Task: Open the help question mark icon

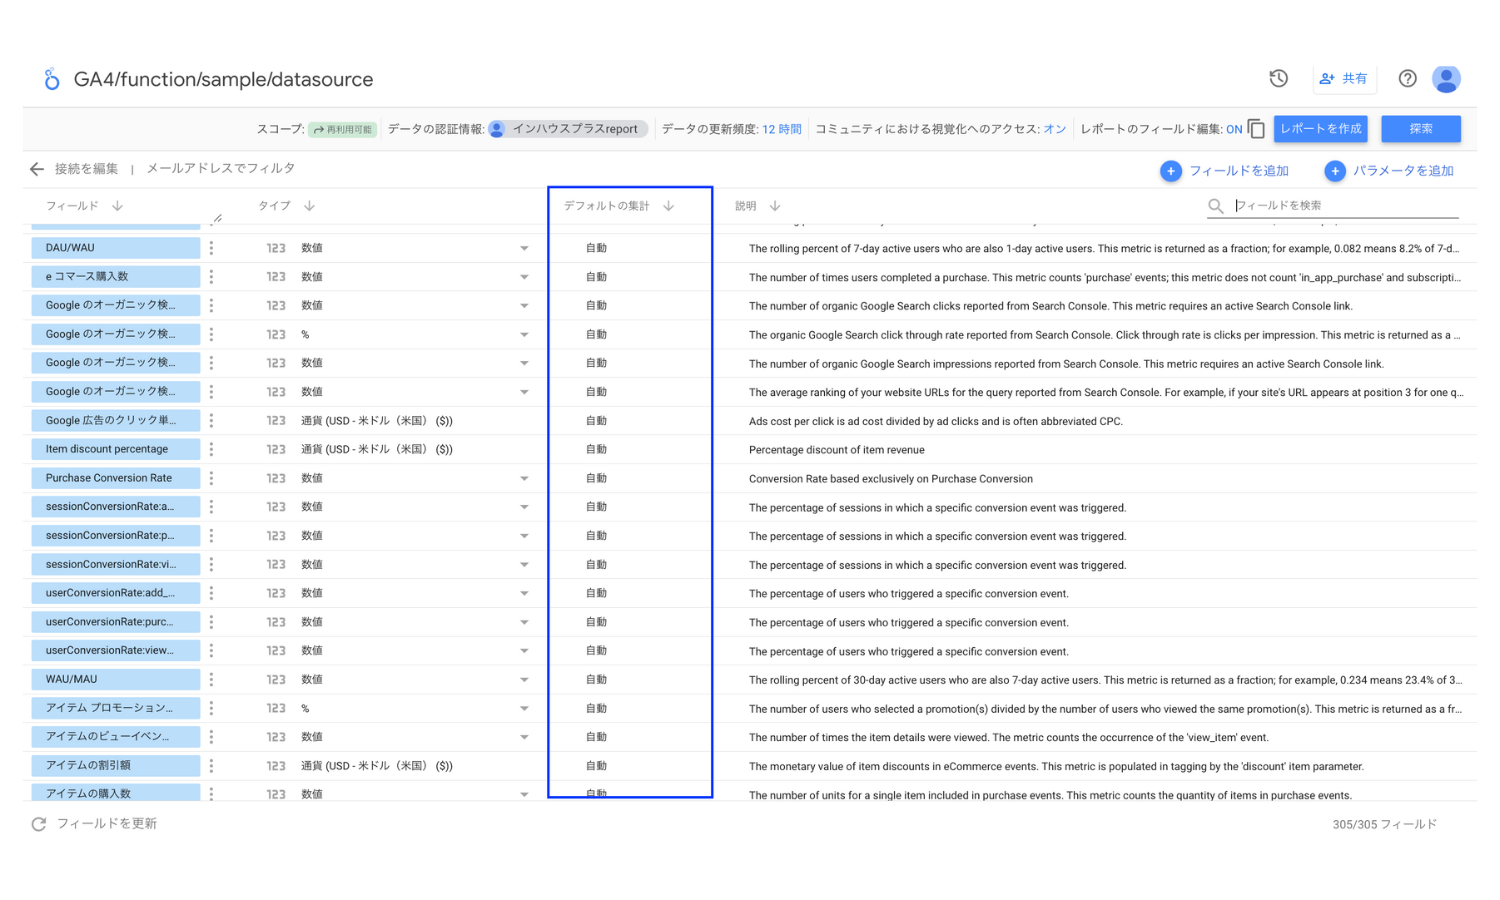Action: (1407, 78)
